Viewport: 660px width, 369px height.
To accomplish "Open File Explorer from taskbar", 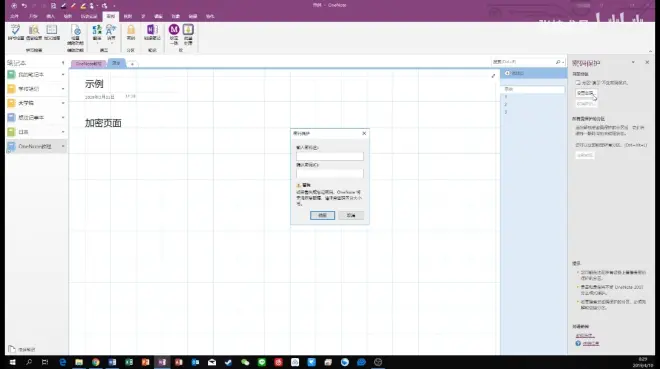I will (x=79, y=362).
